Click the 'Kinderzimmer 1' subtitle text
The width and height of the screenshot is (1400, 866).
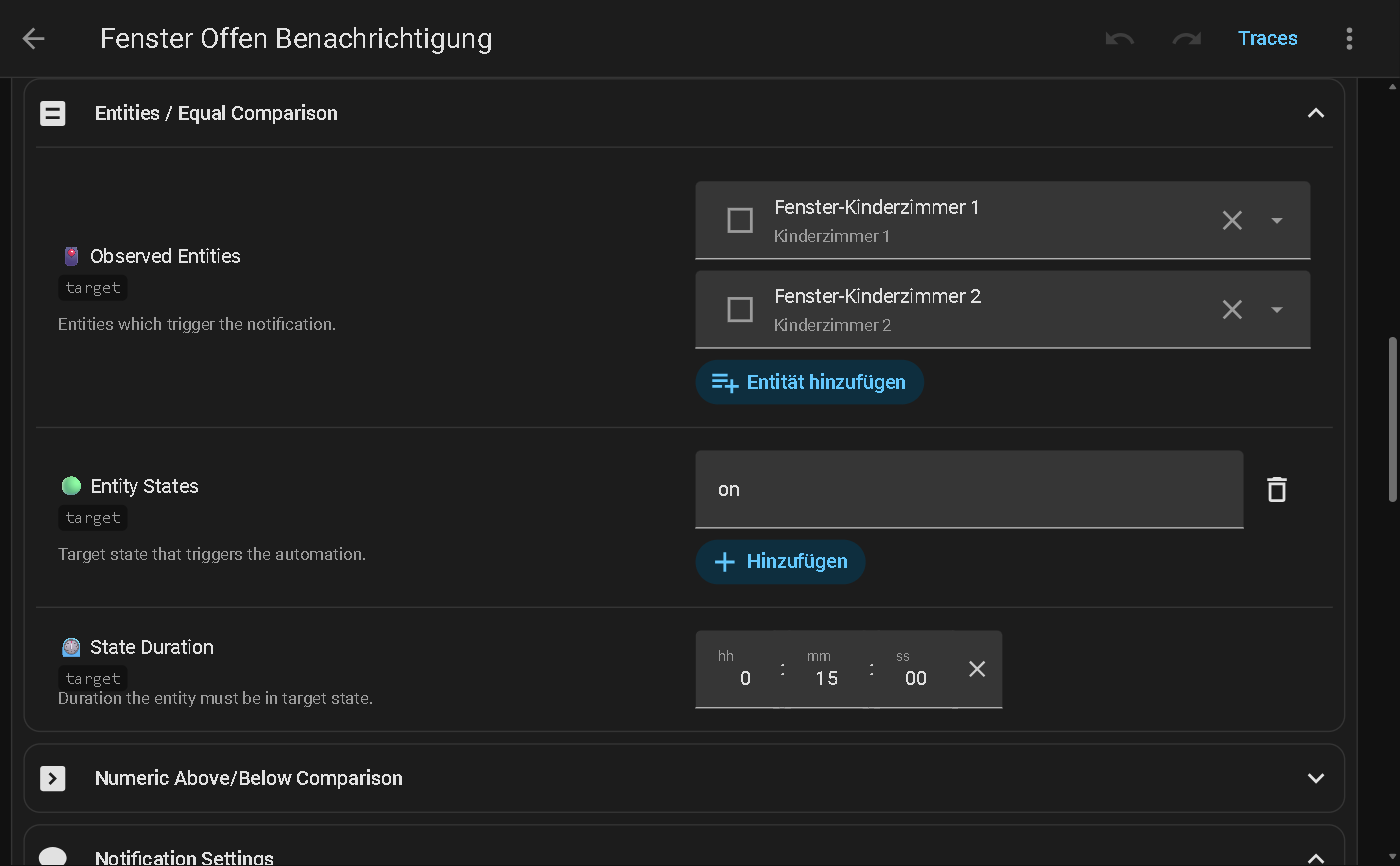pyautogui.click(x=832, y=236)
